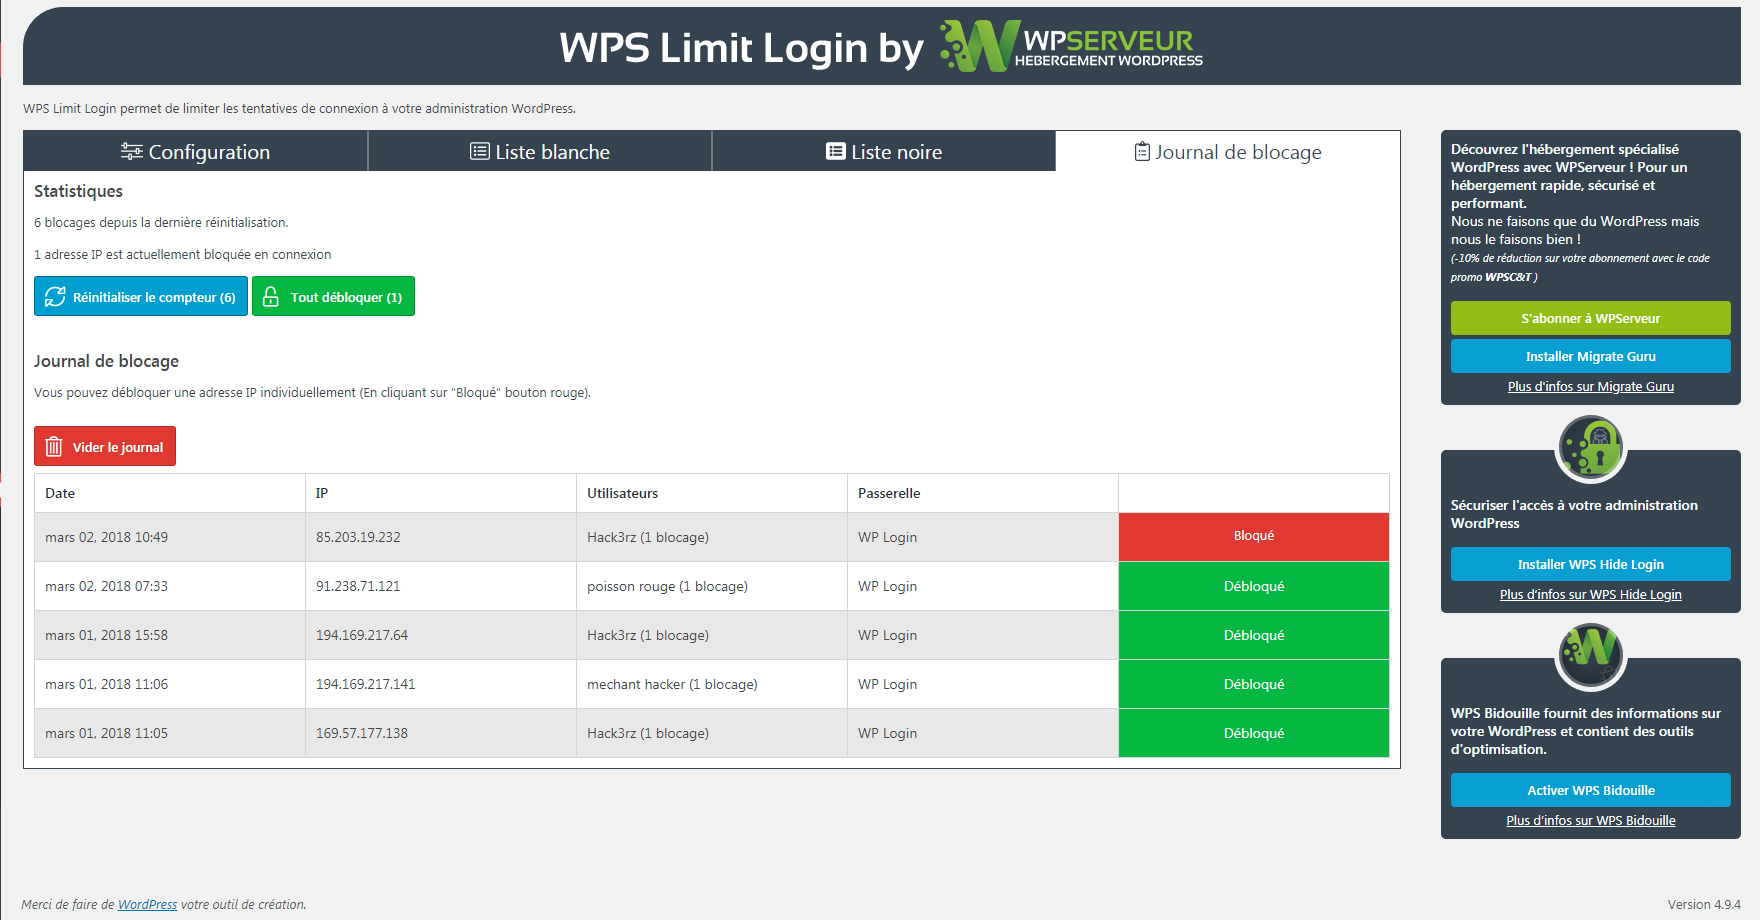Viewport: 1760px width, 920px height.
Task: Click the Date column header
Action: click(60, 493)
